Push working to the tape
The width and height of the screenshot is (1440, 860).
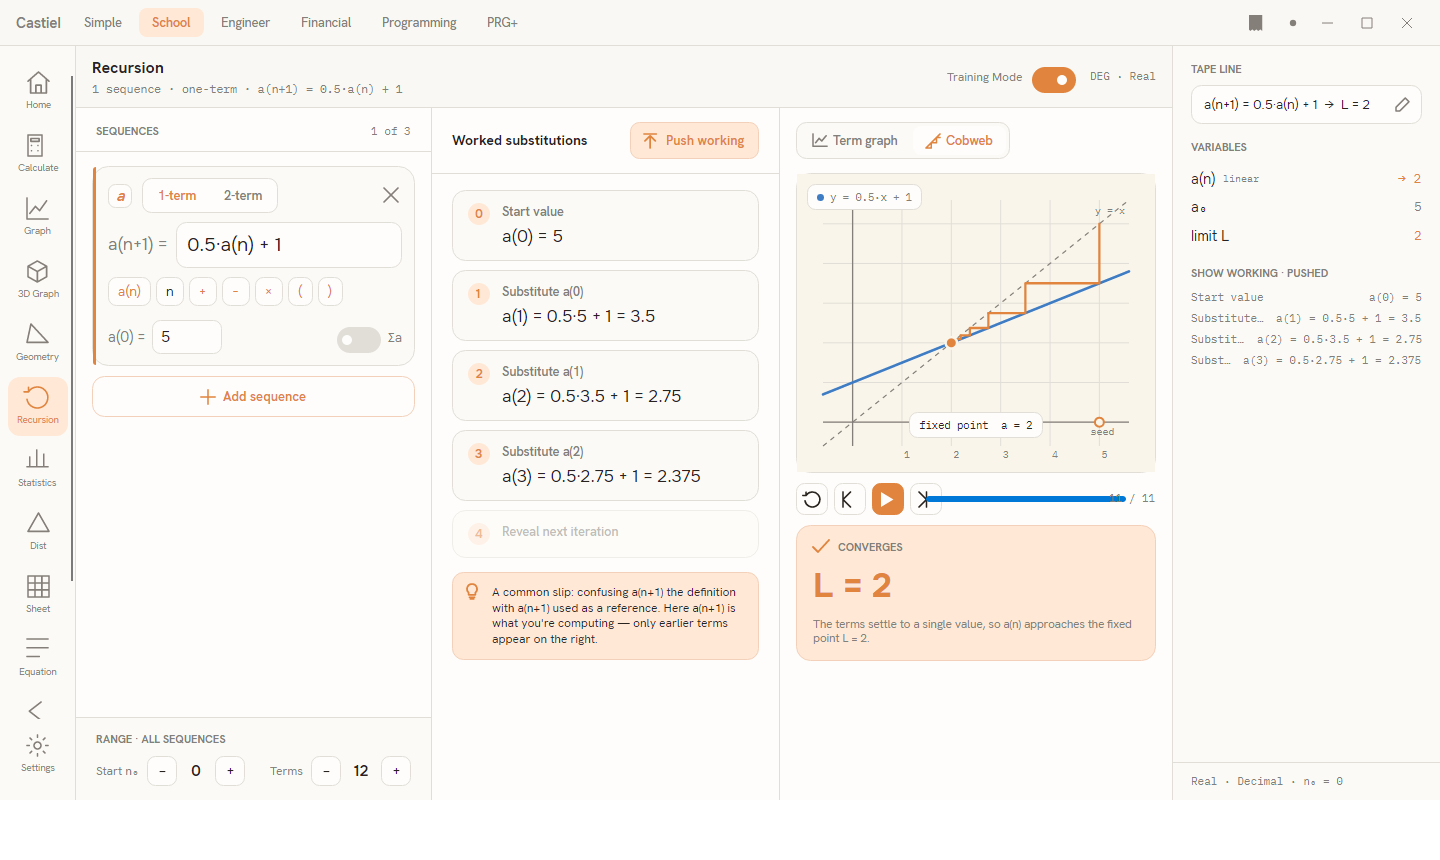click(x=694, y=141)
